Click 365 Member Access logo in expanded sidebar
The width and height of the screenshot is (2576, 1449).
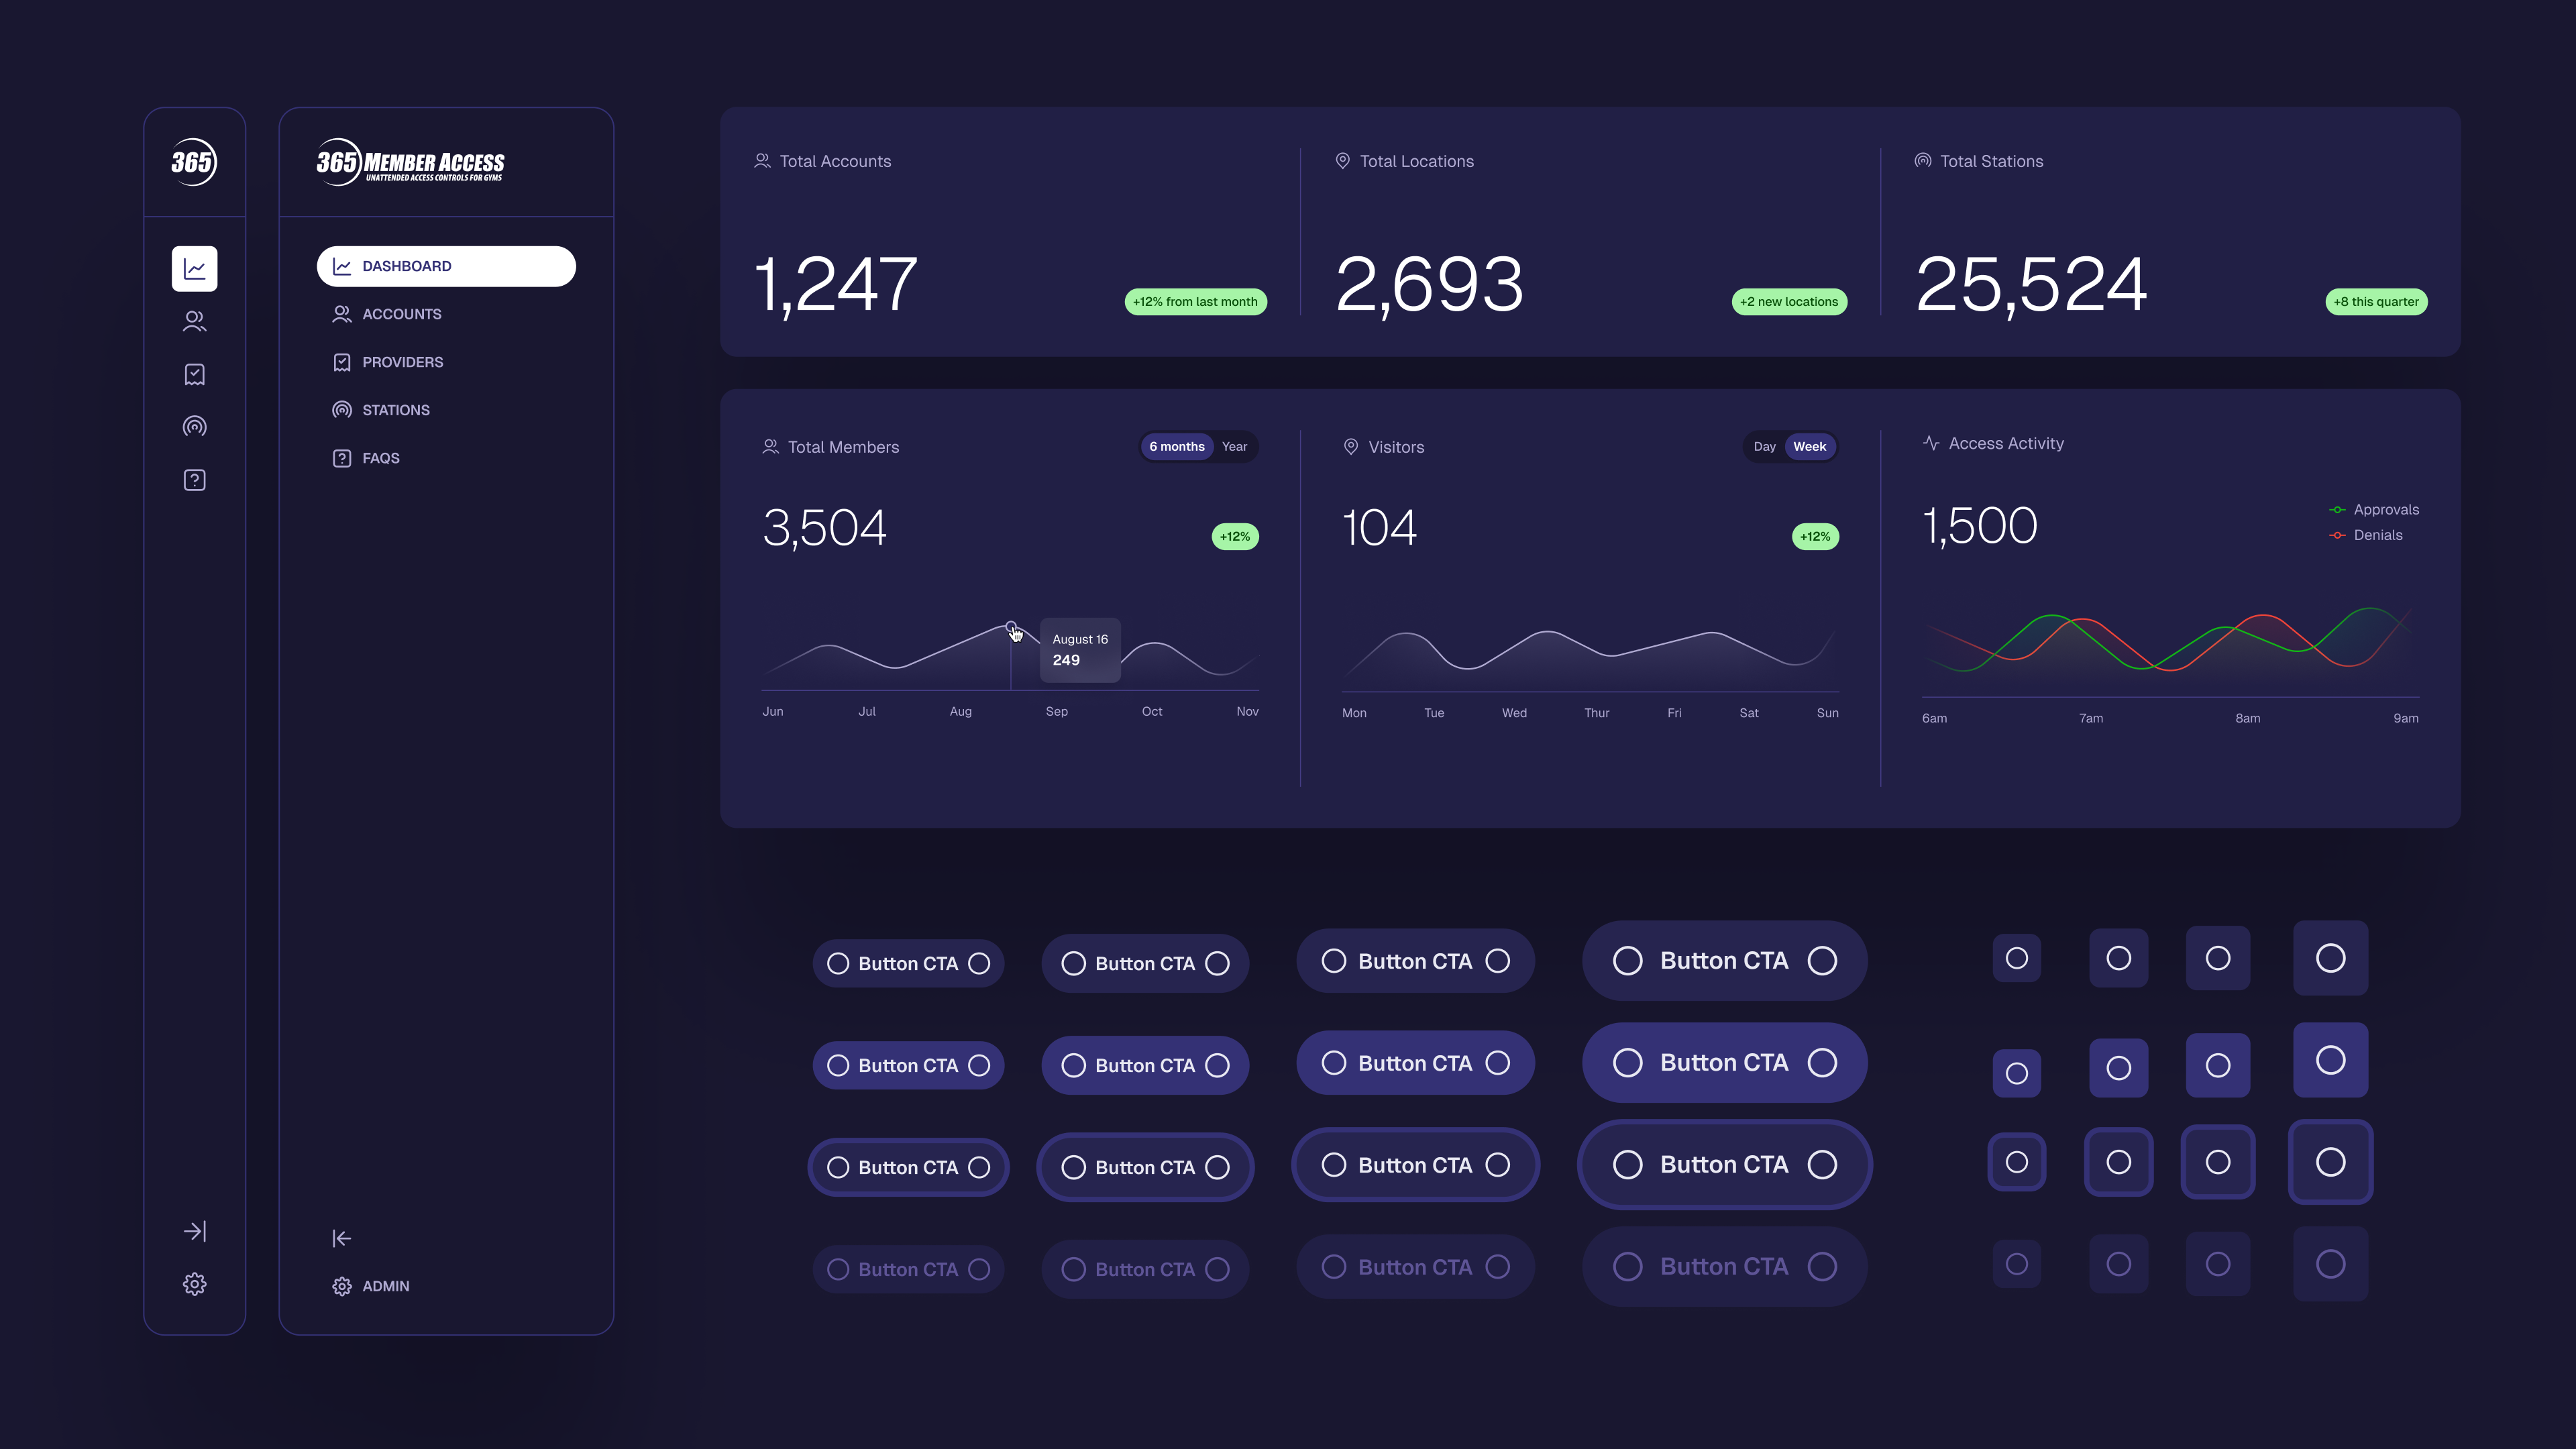coord(410,162)
